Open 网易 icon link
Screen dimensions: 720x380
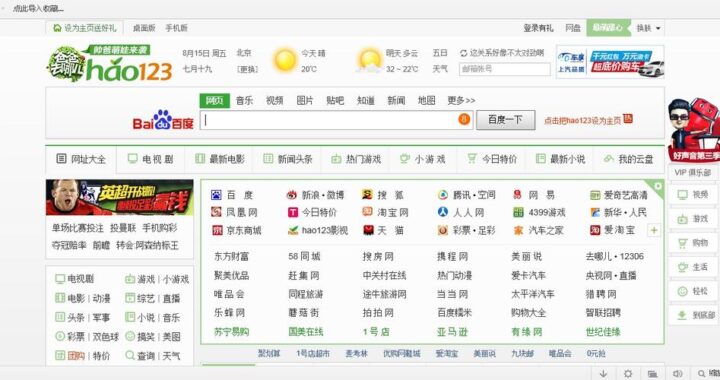(x=518, y=195)
